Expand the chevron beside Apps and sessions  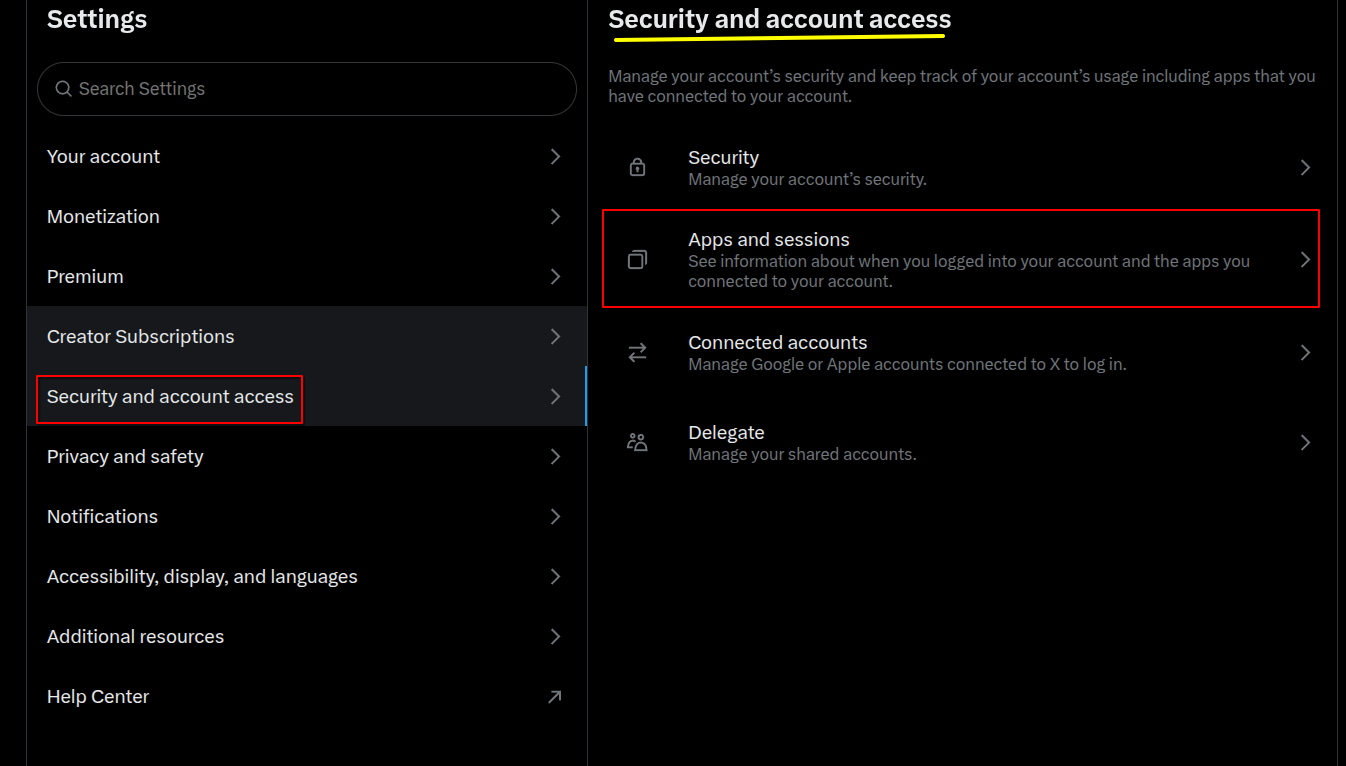point(1305,258)
